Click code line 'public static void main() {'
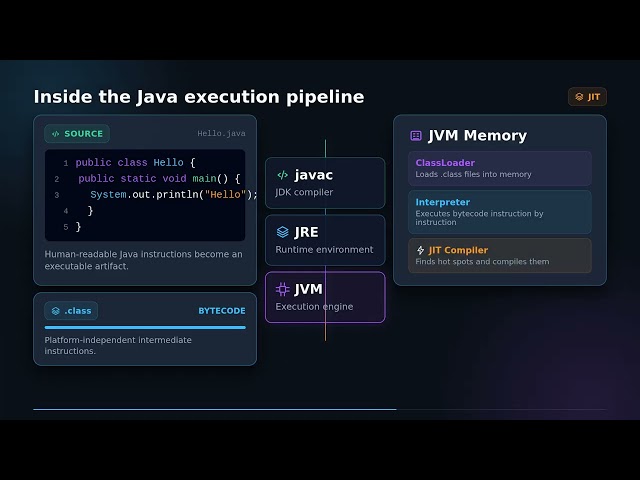This screenshot has width=640, height=480. [x=159, y=178]
